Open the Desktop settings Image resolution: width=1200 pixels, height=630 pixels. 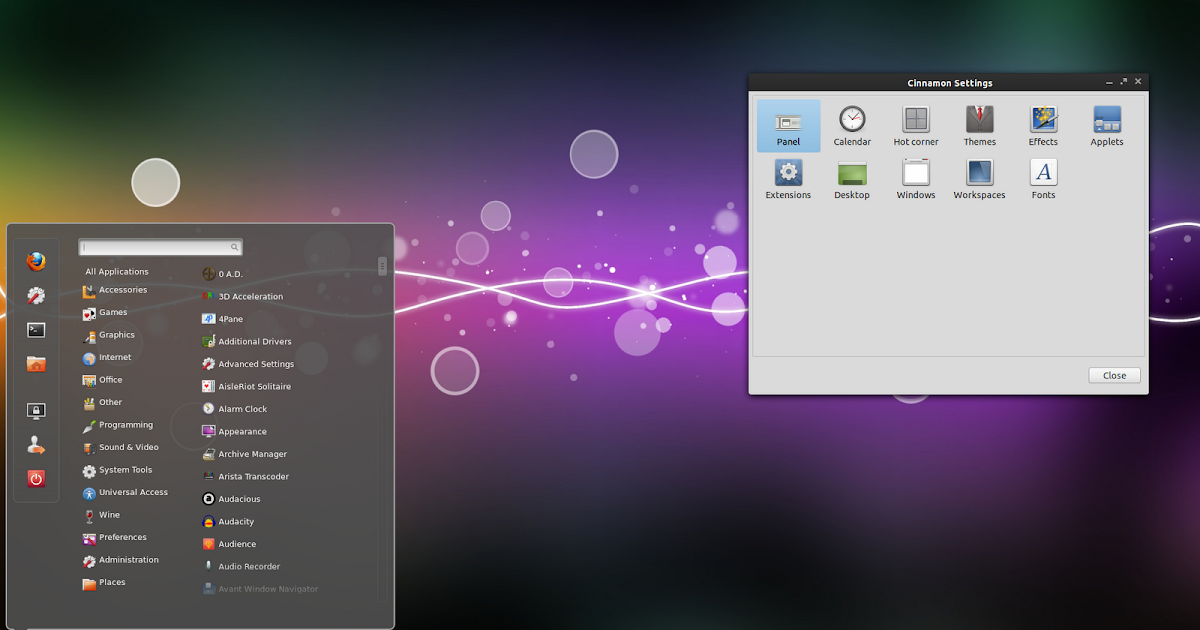coord(852,179)
